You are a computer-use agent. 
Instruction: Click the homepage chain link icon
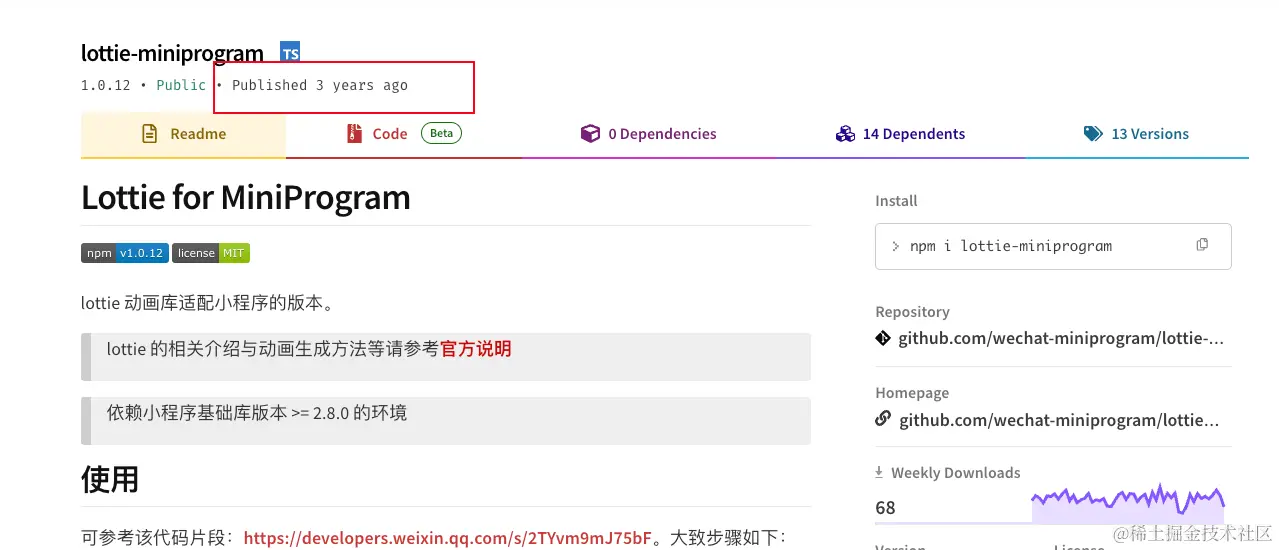tap(883, 419)
